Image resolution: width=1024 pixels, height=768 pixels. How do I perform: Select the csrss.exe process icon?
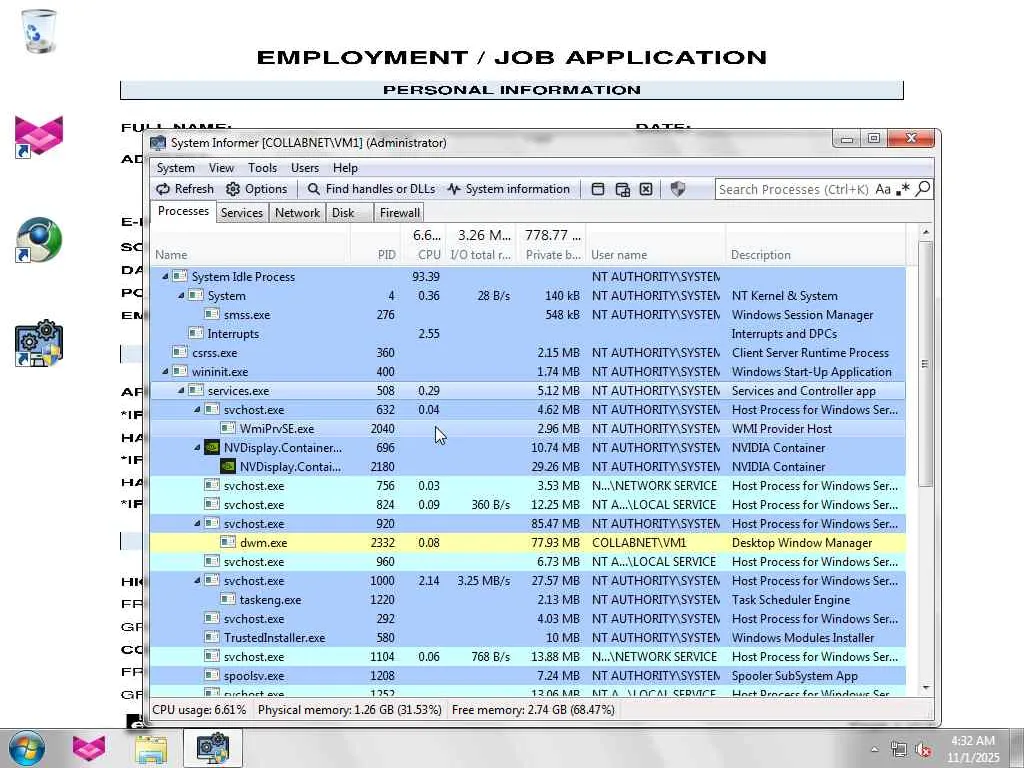pos(180,352)
